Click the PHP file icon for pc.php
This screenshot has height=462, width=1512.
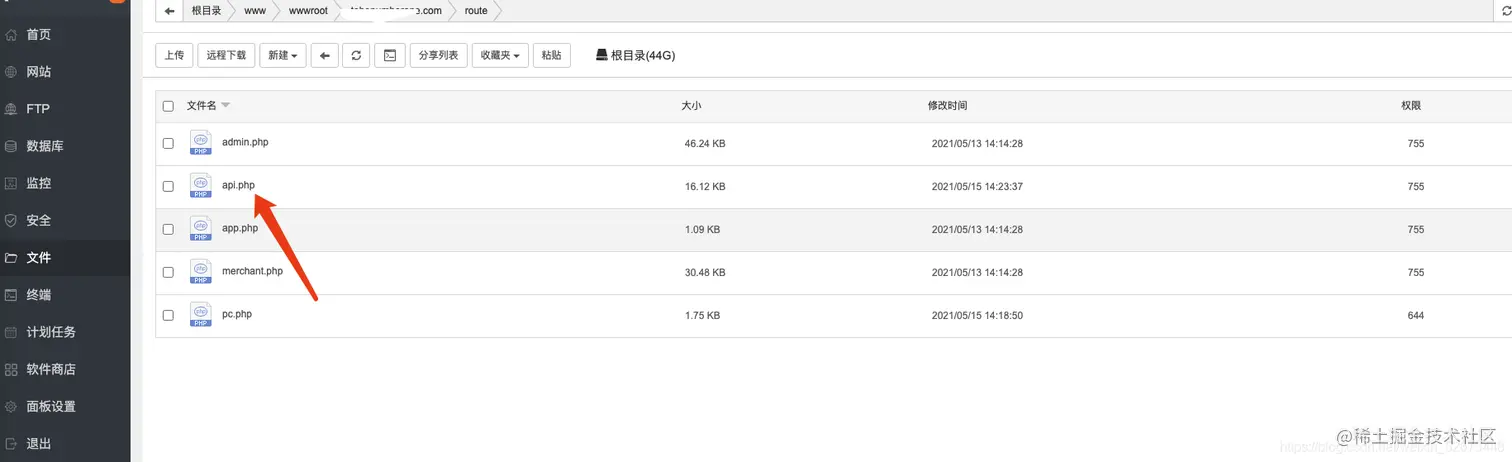(200, 315)
